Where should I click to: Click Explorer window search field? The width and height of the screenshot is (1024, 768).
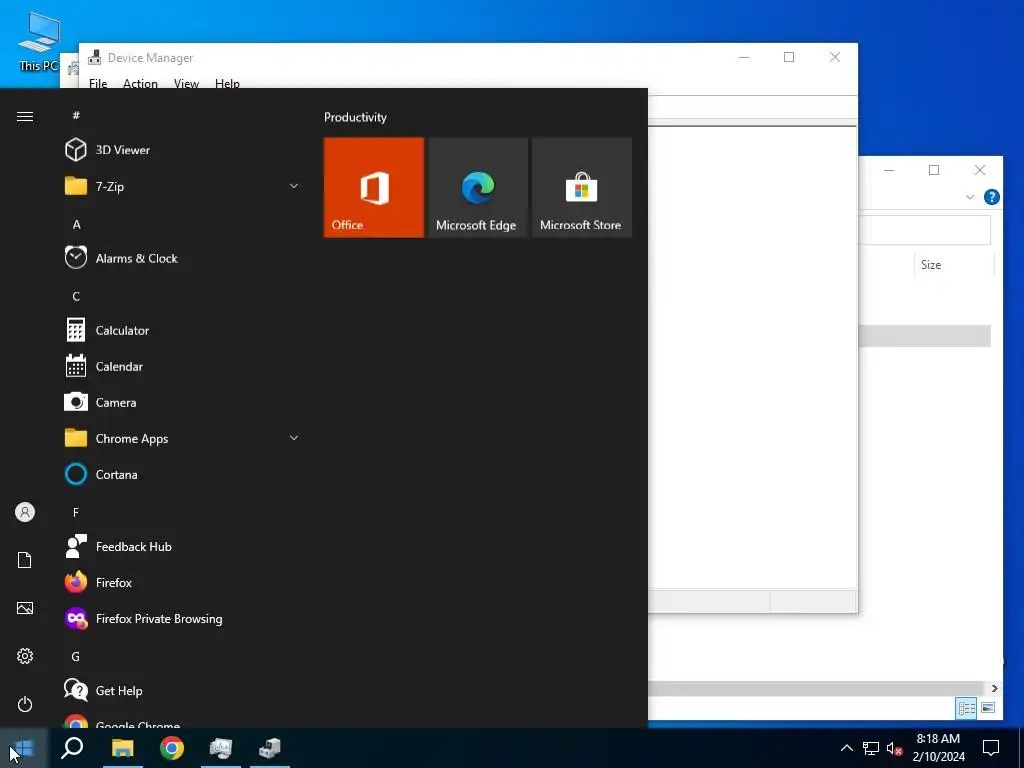(x=924, y=230)
